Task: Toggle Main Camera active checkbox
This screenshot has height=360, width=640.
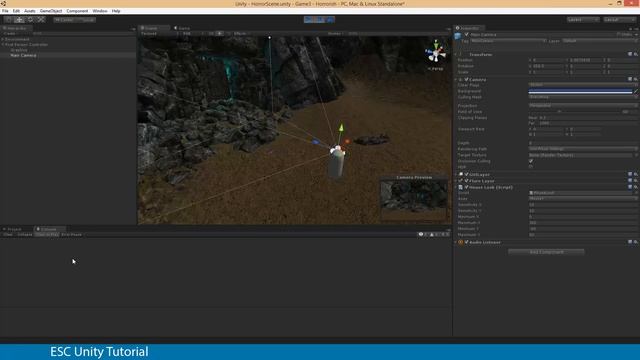Action: [467, 35]
